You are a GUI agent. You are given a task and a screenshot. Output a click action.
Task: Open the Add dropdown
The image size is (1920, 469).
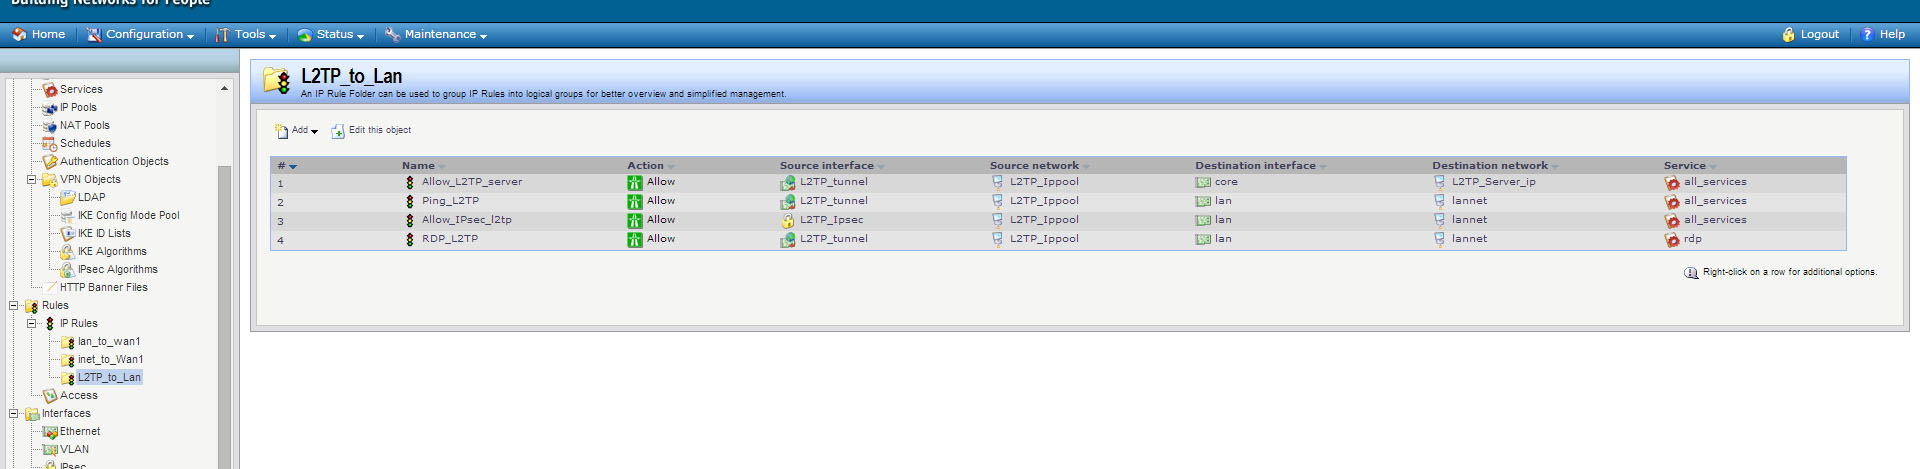(296, 131)
